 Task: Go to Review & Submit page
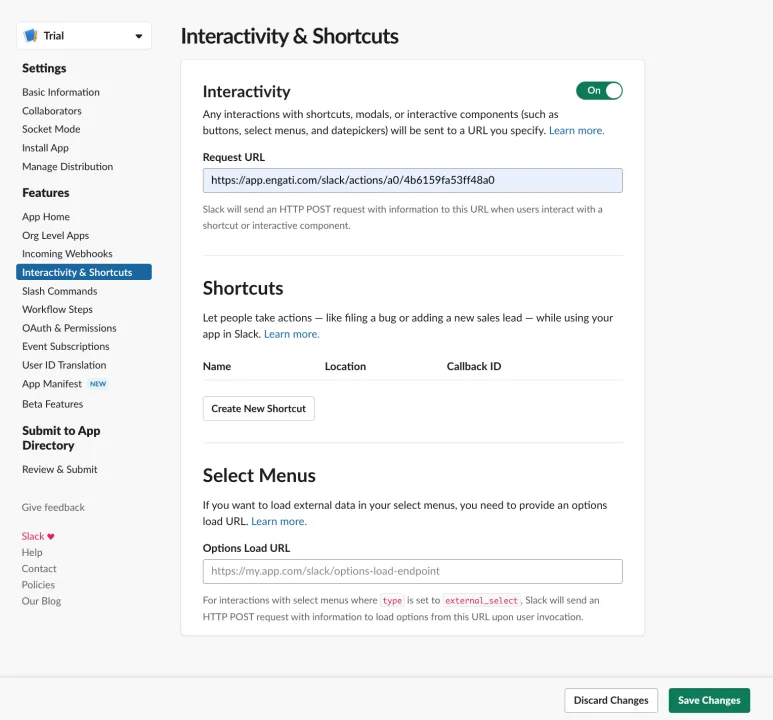pos(60,469)
